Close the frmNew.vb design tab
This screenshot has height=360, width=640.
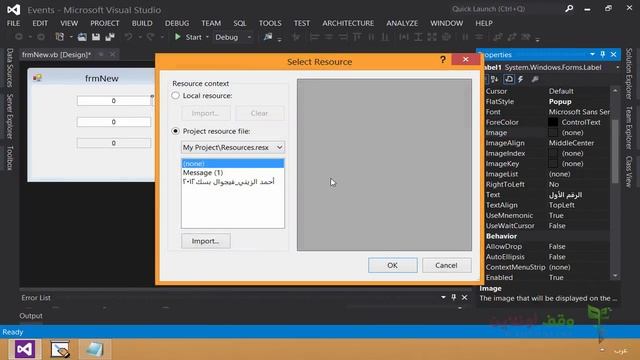pyautogui.click(x=113, y=54)
